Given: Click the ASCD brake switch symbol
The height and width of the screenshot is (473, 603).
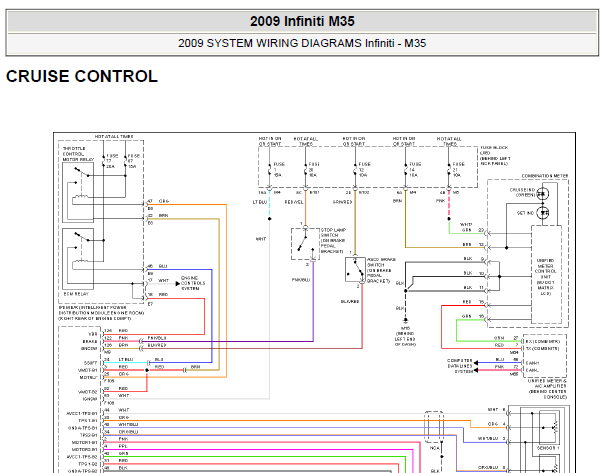Looking at the screenshot, I should click(x=355, y=270).
